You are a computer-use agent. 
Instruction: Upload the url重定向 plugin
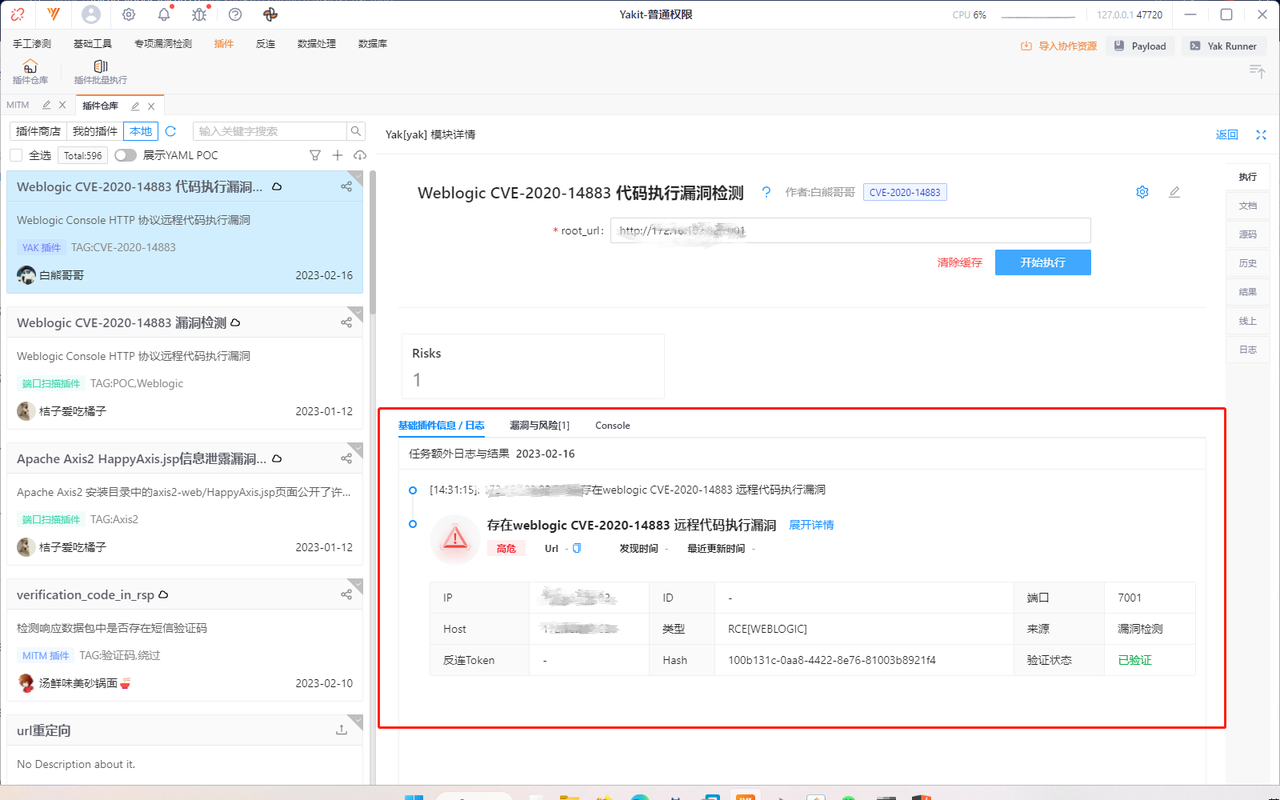click(342, 730)
